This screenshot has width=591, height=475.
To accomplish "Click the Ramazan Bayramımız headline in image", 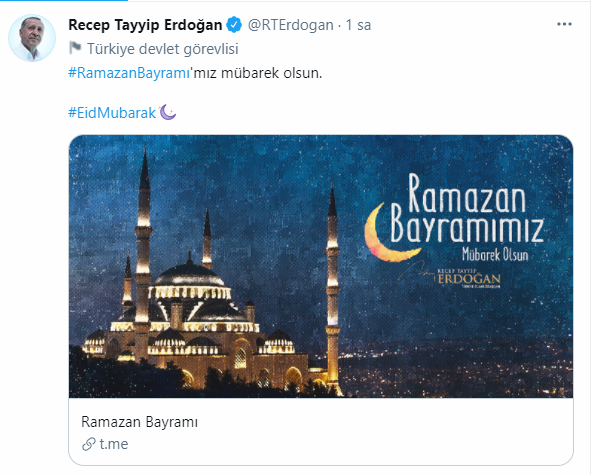I will (467, 208).
